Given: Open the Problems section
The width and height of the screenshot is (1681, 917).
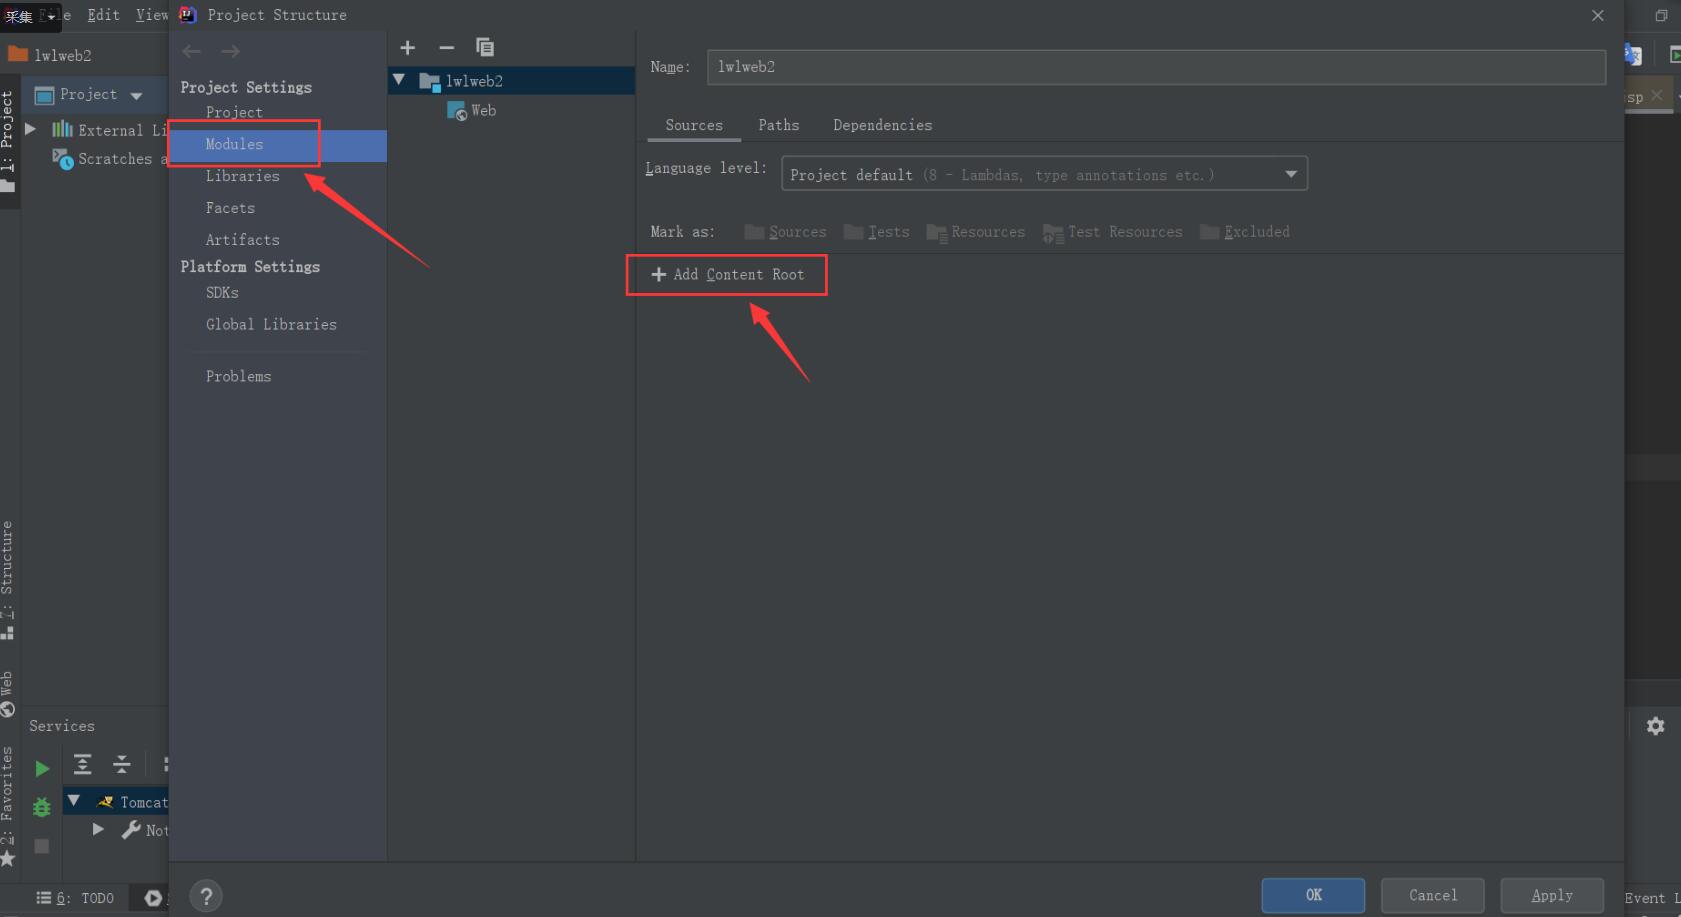Looking at the screenshot, I should [x=239, y=377].
